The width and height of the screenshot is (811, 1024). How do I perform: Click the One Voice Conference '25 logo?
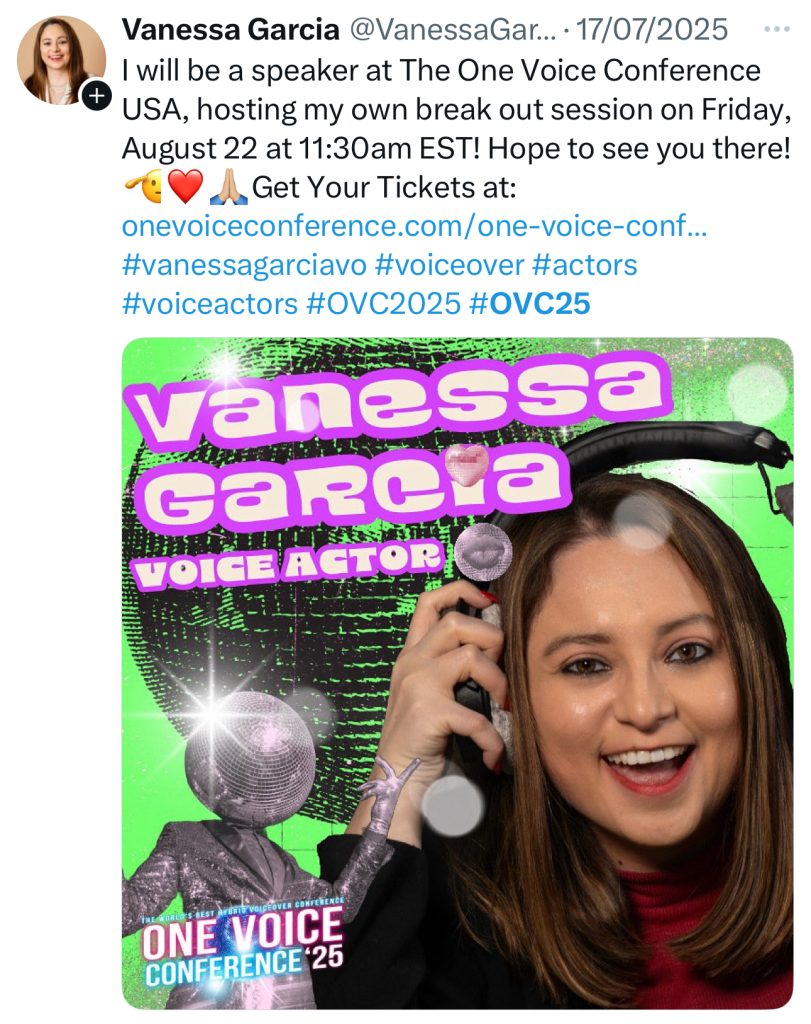point(243,940)
